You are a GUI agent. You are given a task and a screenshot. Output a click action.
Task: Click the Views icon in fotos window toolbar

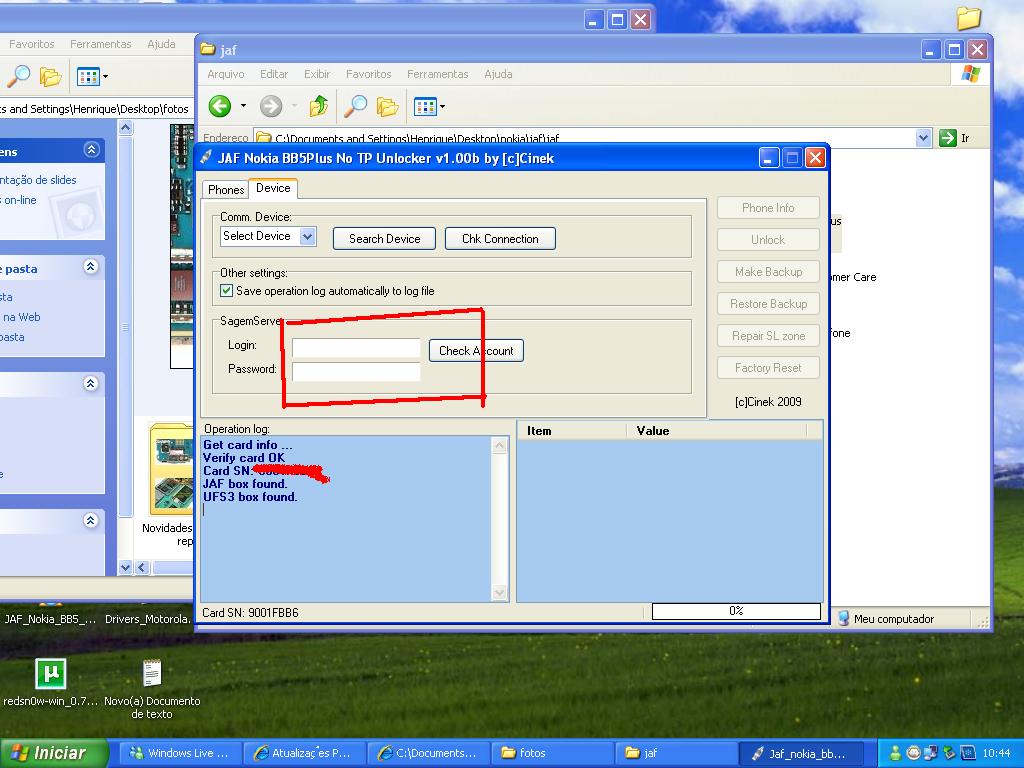[88, 76]
